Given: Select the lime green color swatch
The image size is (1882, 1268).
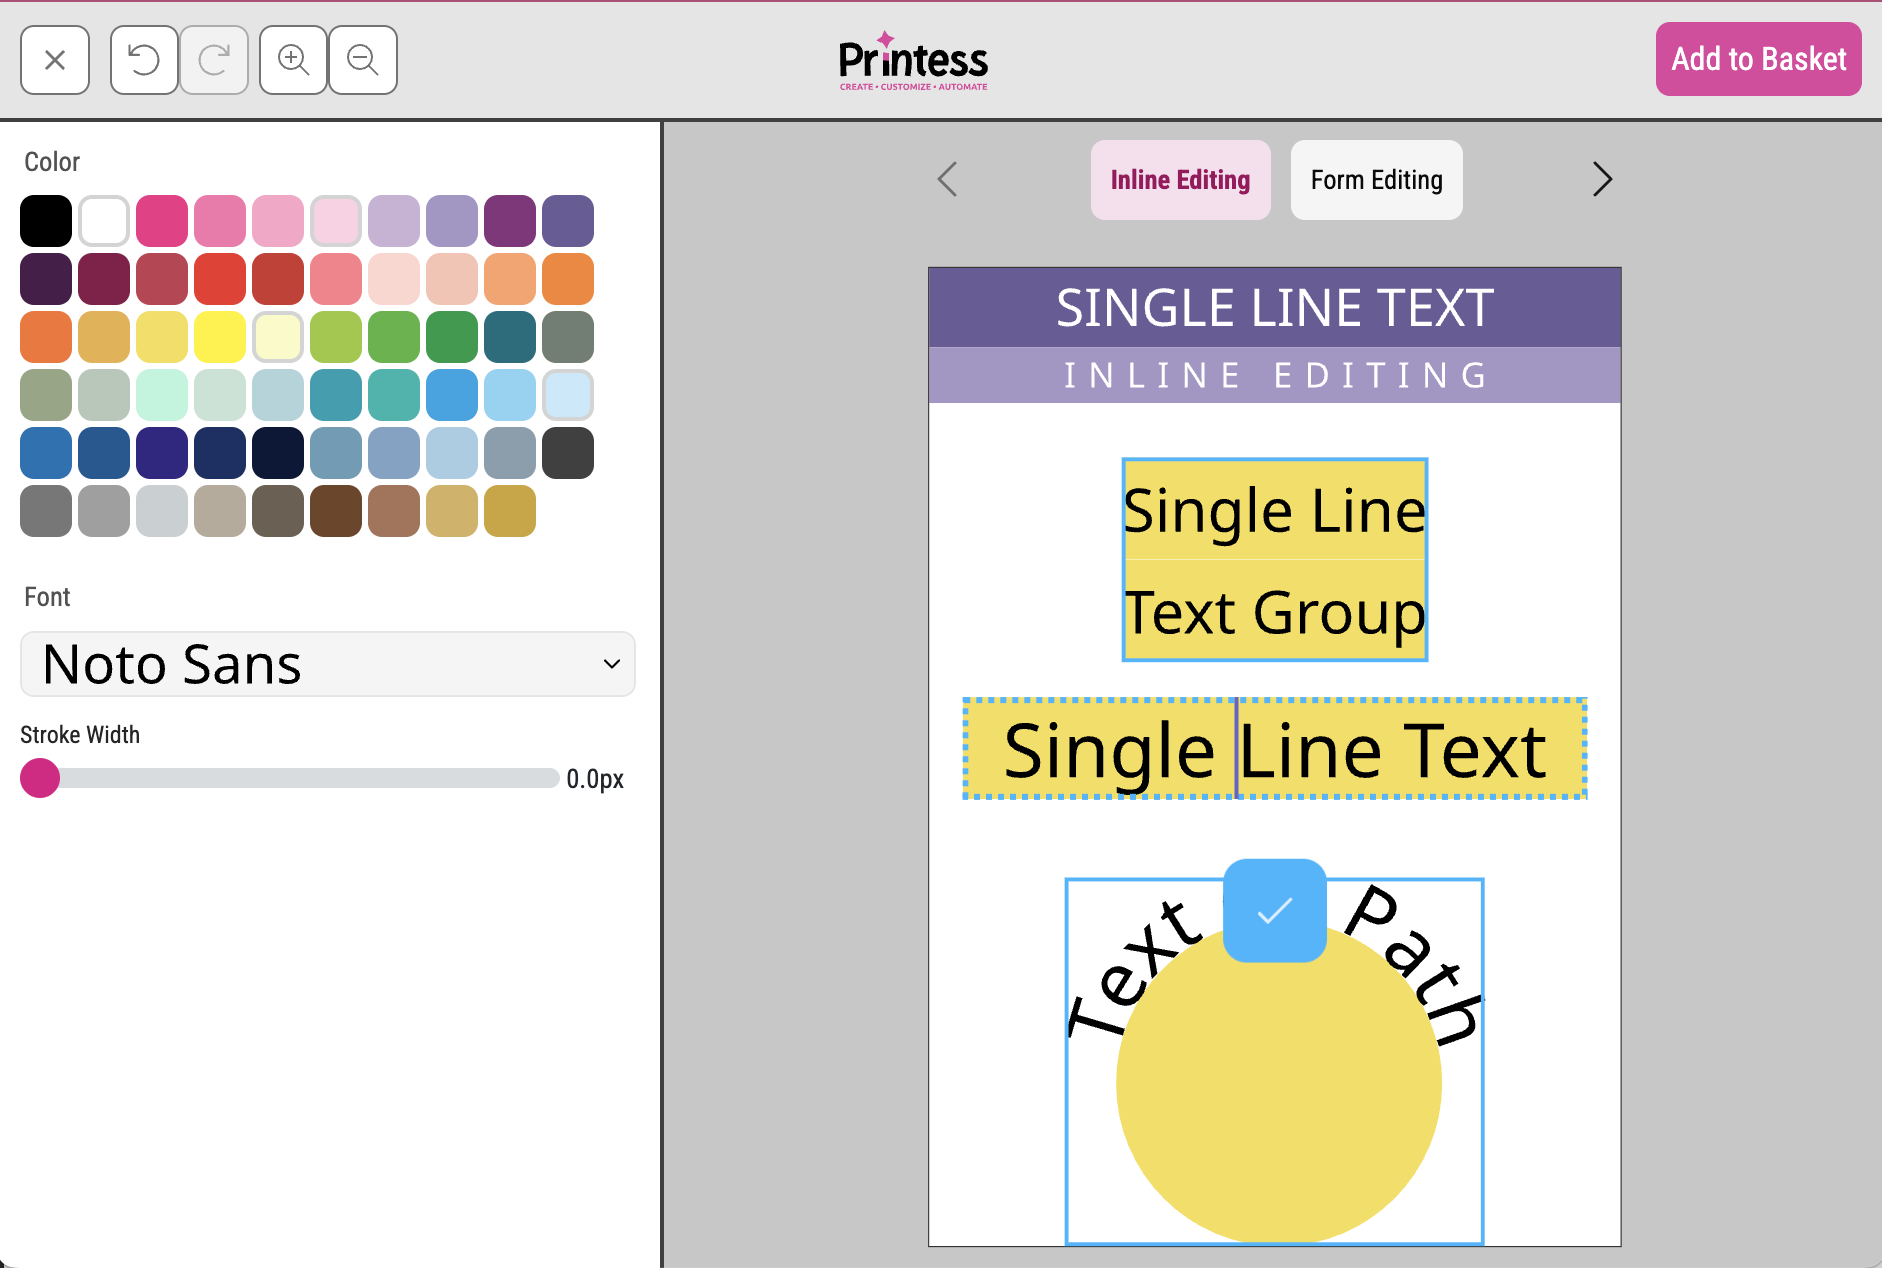Looking at the screenshot, I should [336, 337].
